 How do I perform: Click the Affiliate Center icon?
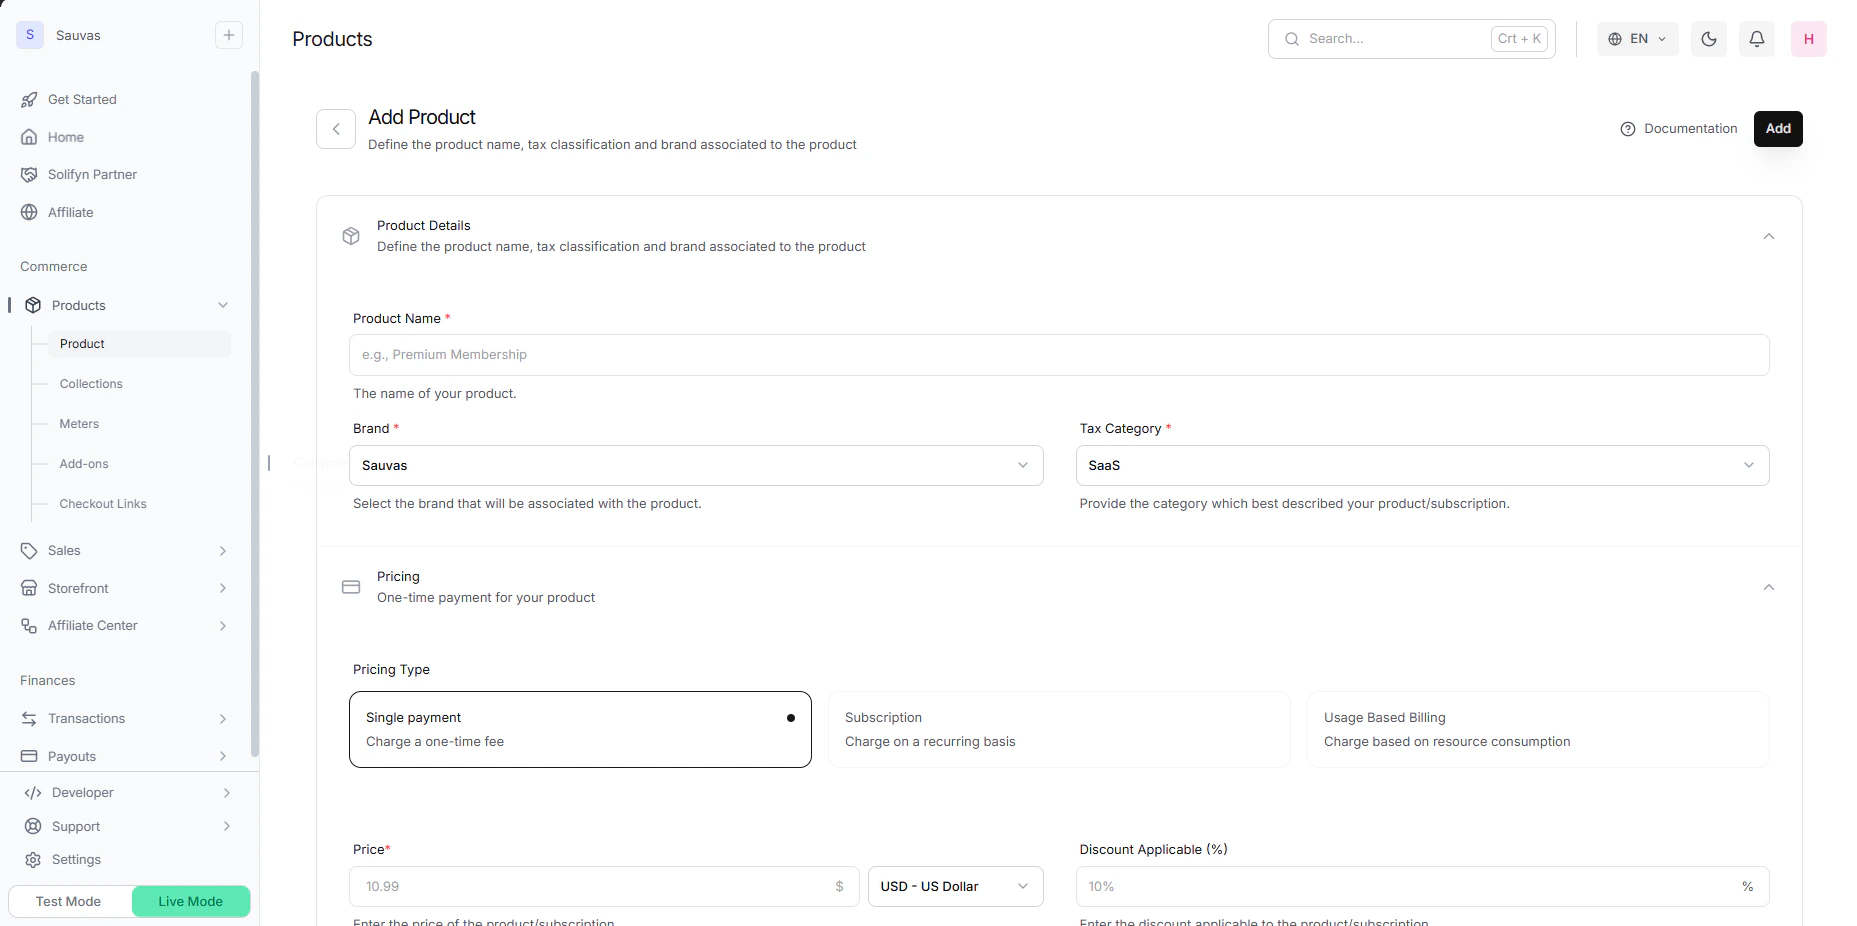(x=29, y=626)
